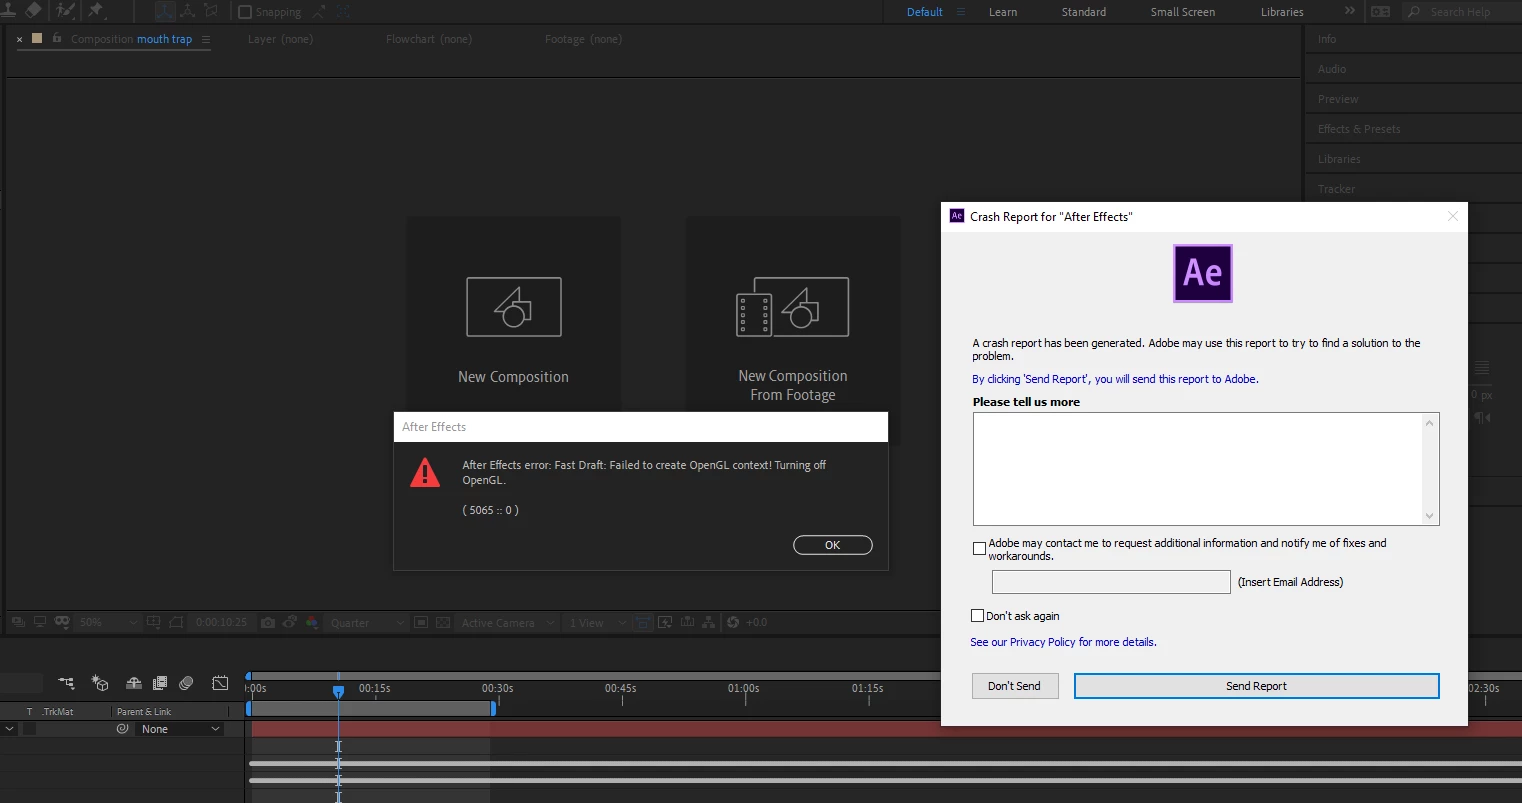Select the Puppet Pin tool
The width and height of the screenshot is (1522, 803).
click(96, 10)
